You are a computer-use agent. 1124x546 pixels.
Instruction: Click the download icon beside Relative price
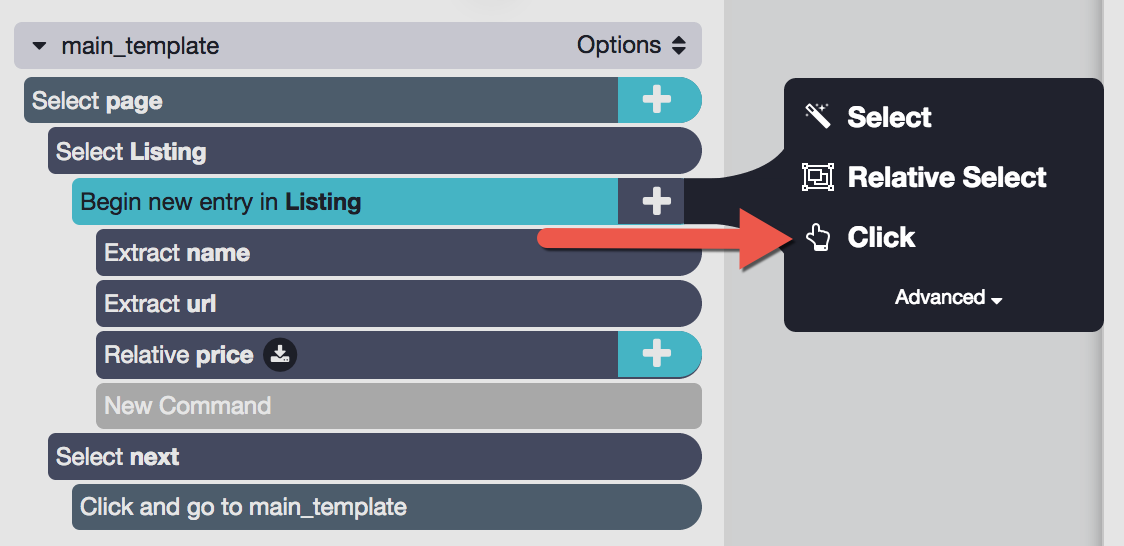[x=280, y=355]
